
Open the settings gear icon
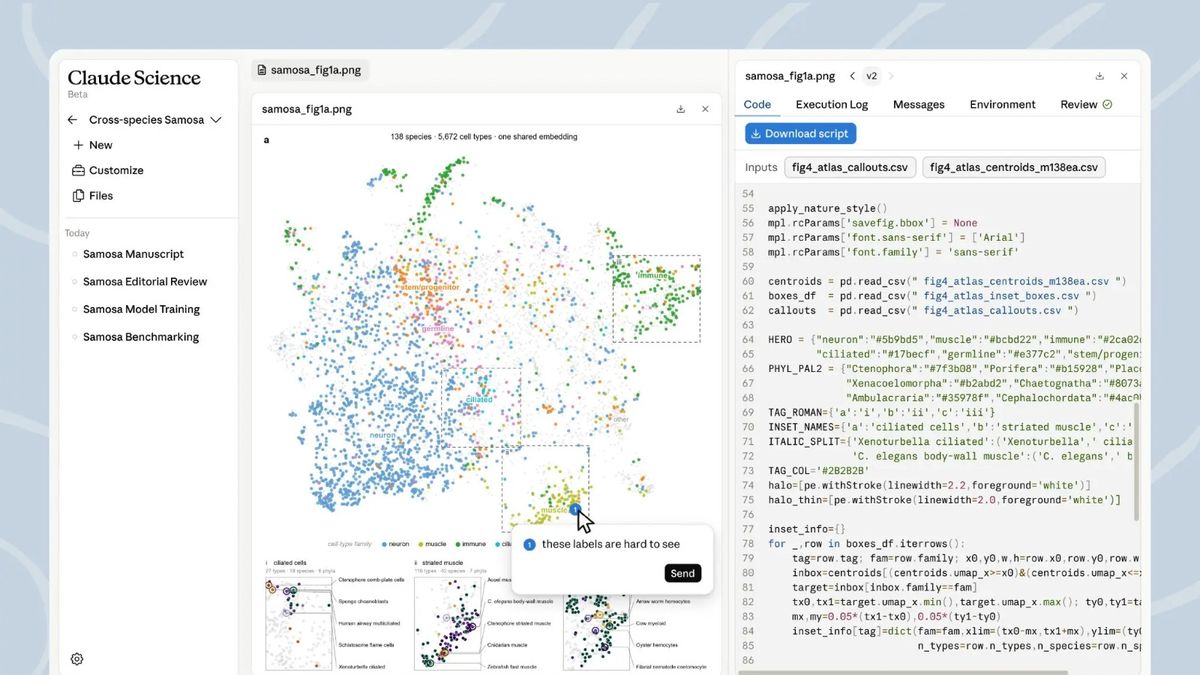[77, 659]
